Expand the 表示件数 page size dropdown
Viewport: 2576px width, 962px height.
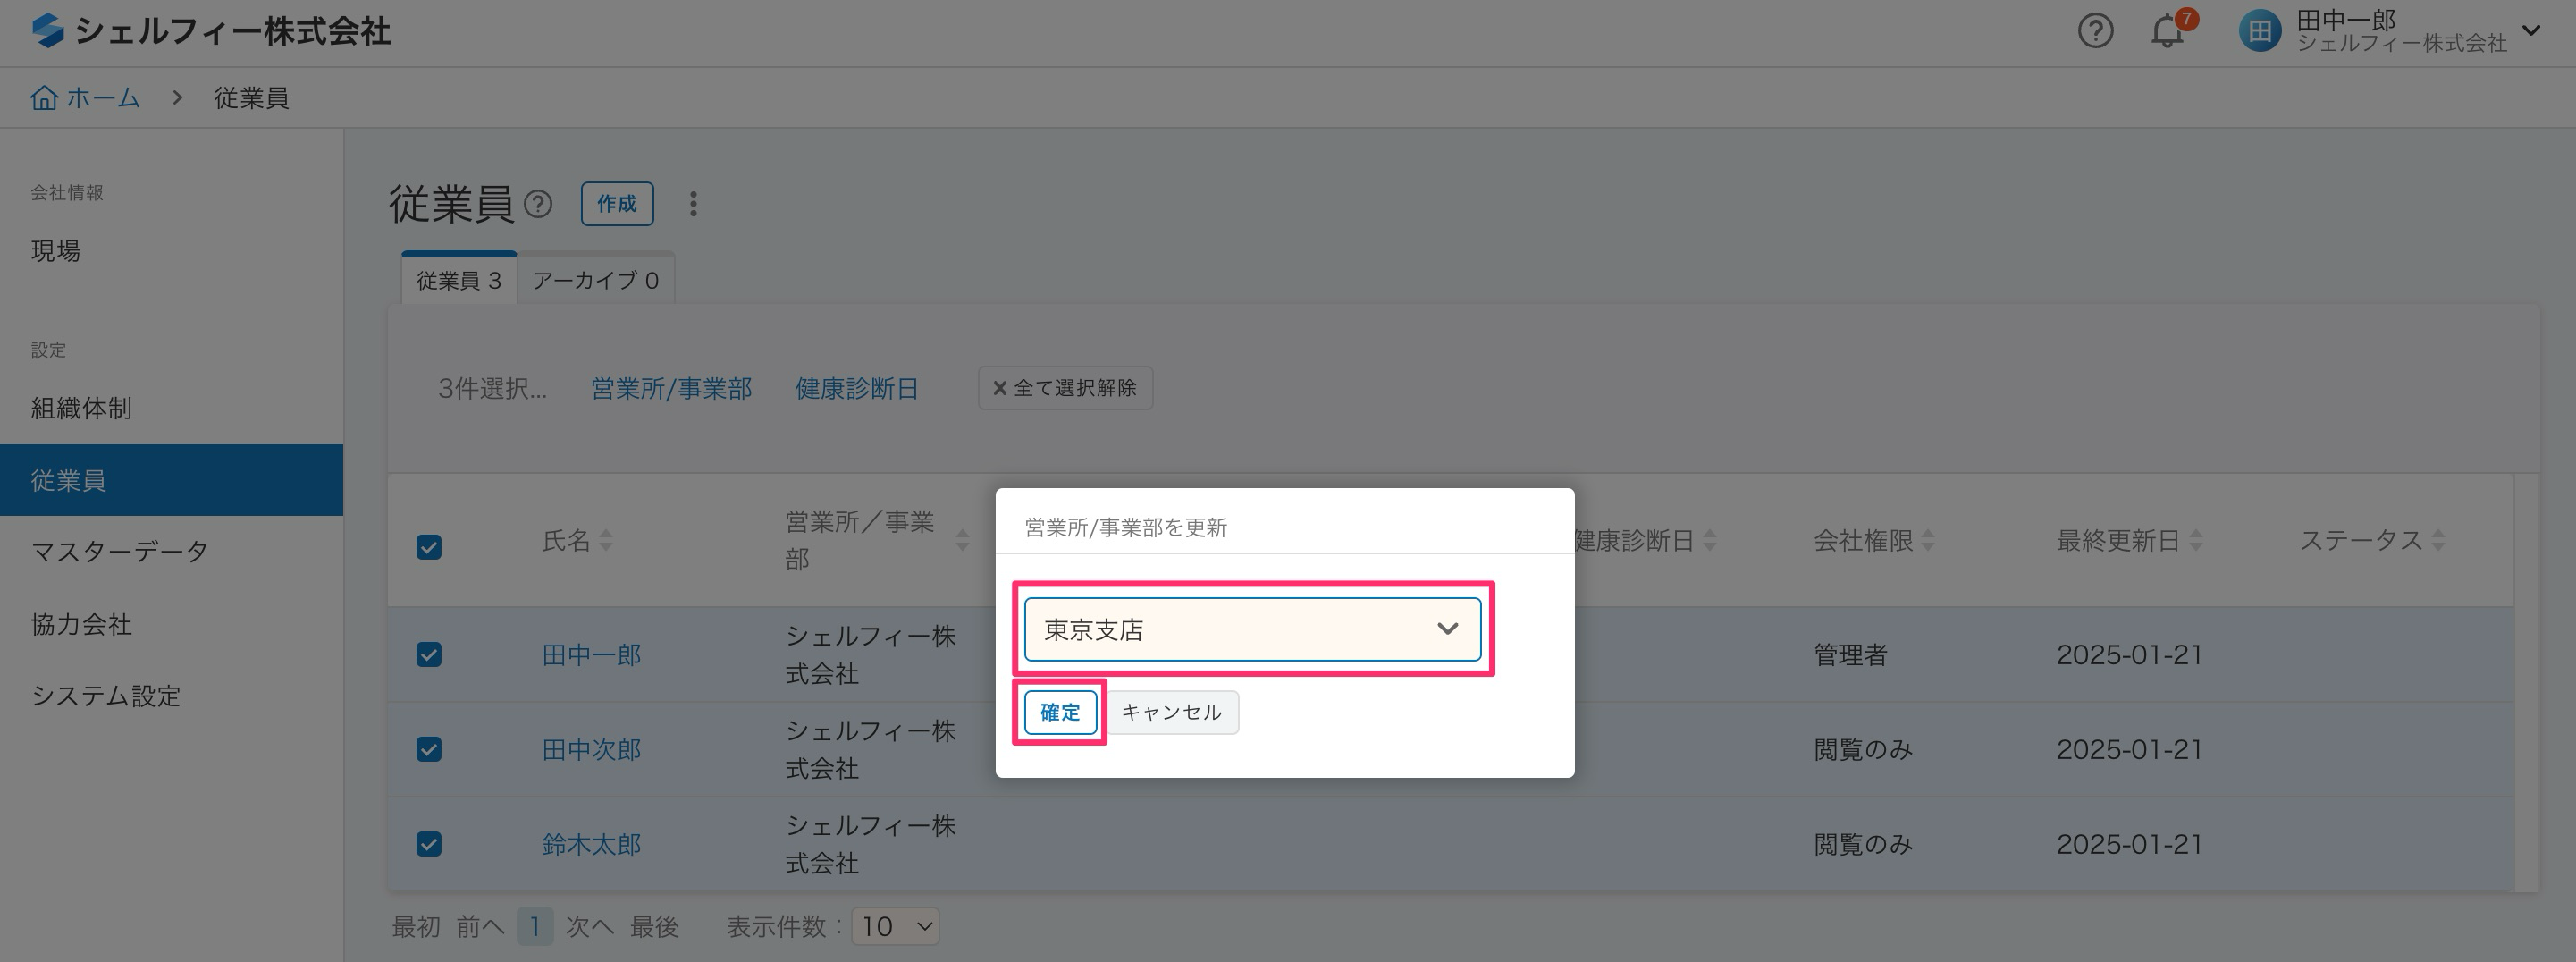pos(896,926)
